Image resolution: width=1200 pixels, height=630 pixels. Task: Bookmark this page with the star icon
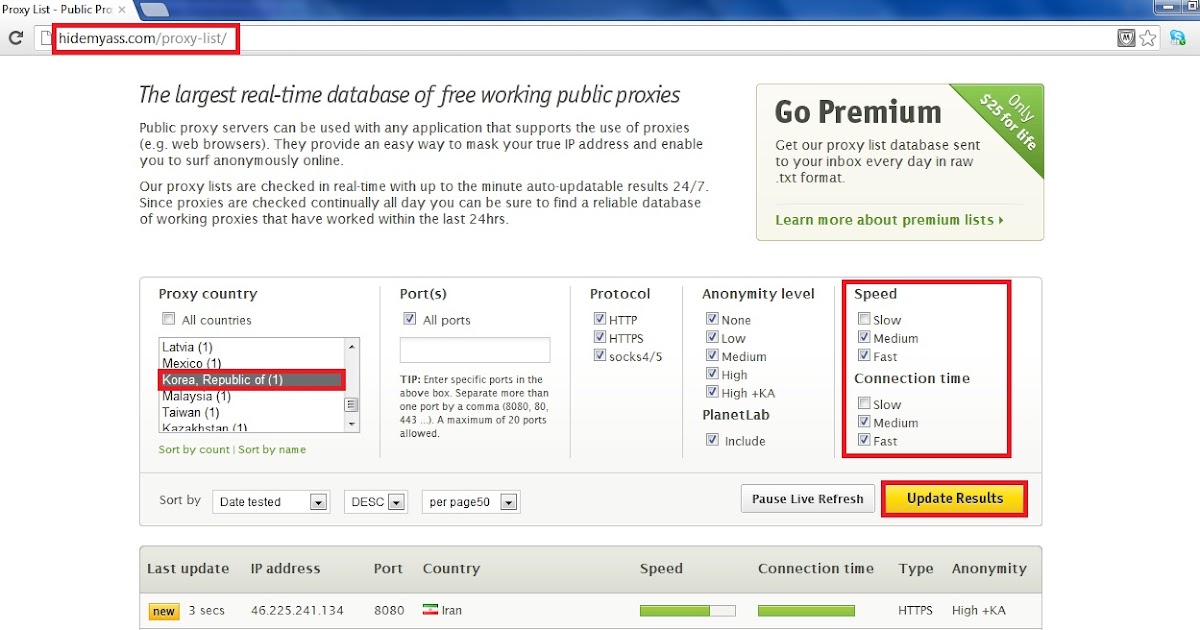(x=1148, y=39)
